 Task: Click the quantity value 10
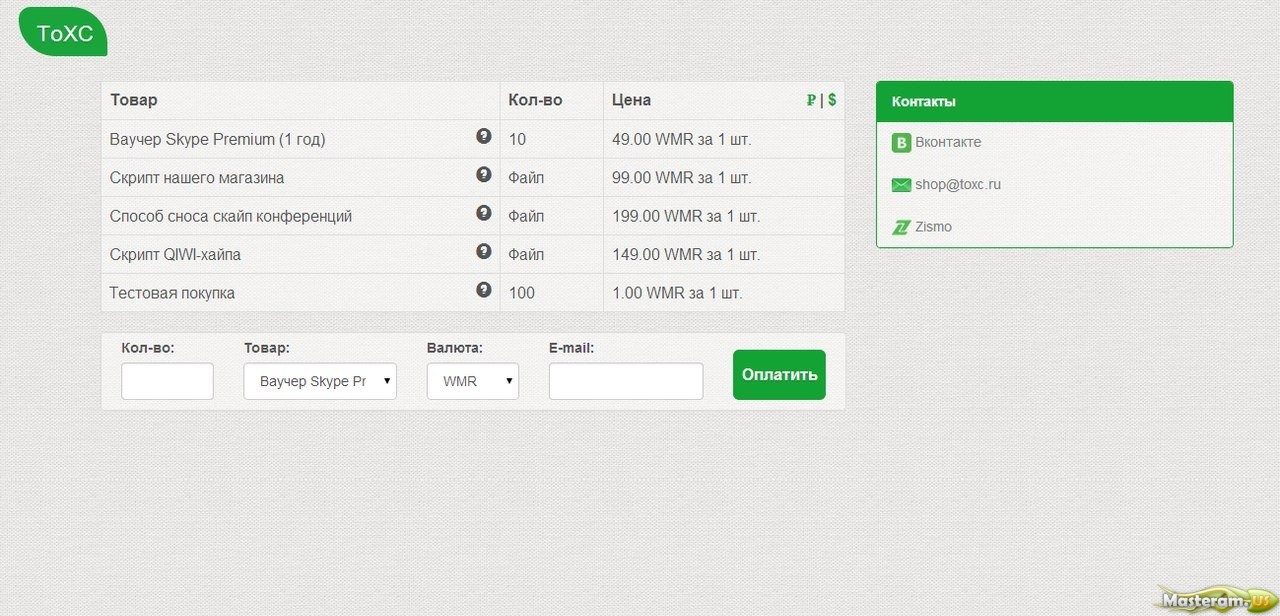point(517,140)
